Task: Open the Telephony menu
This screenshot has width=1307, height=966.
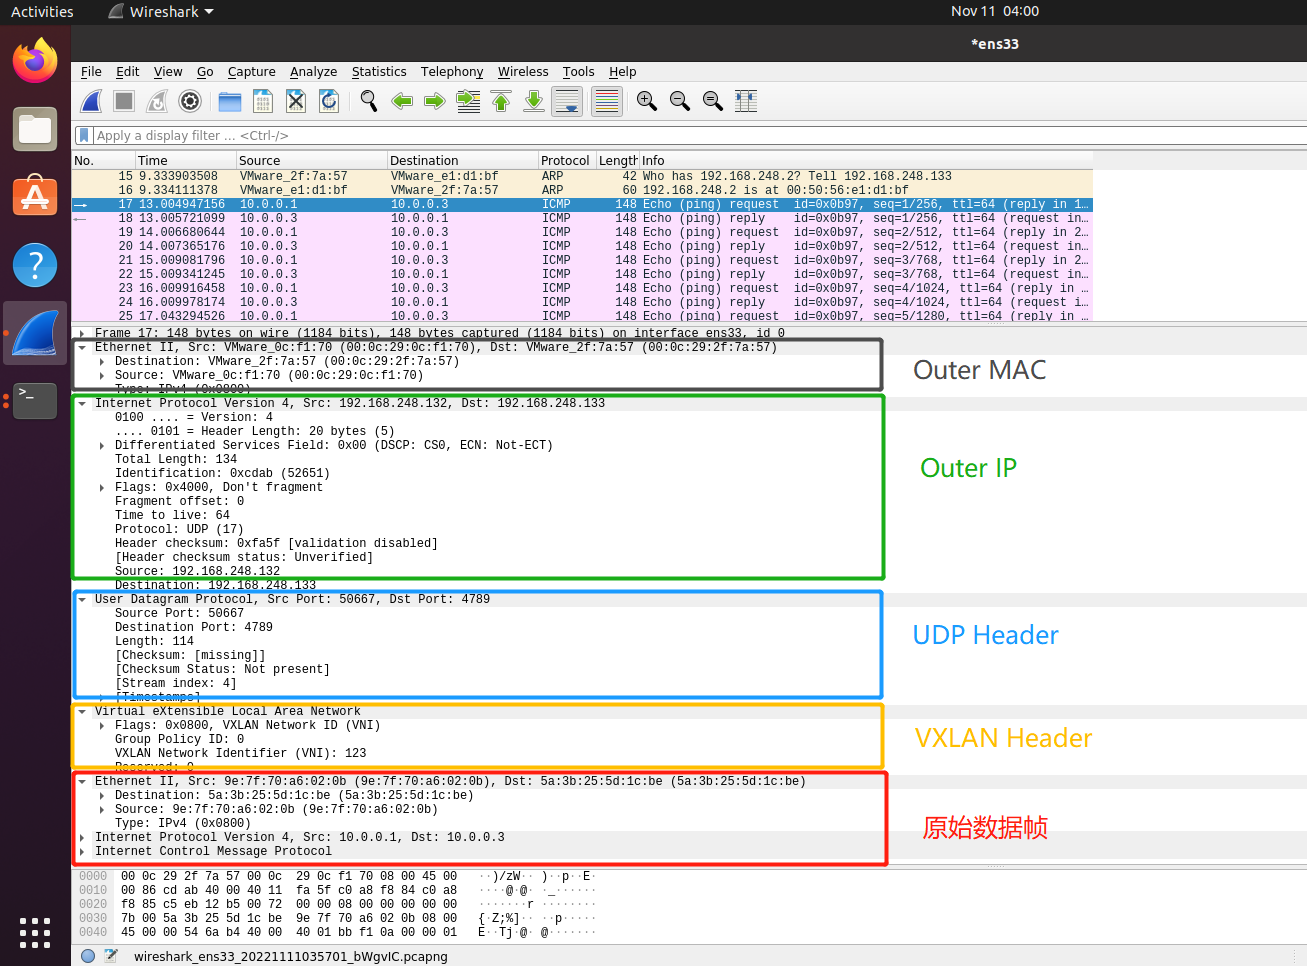Action: (452, 72)
